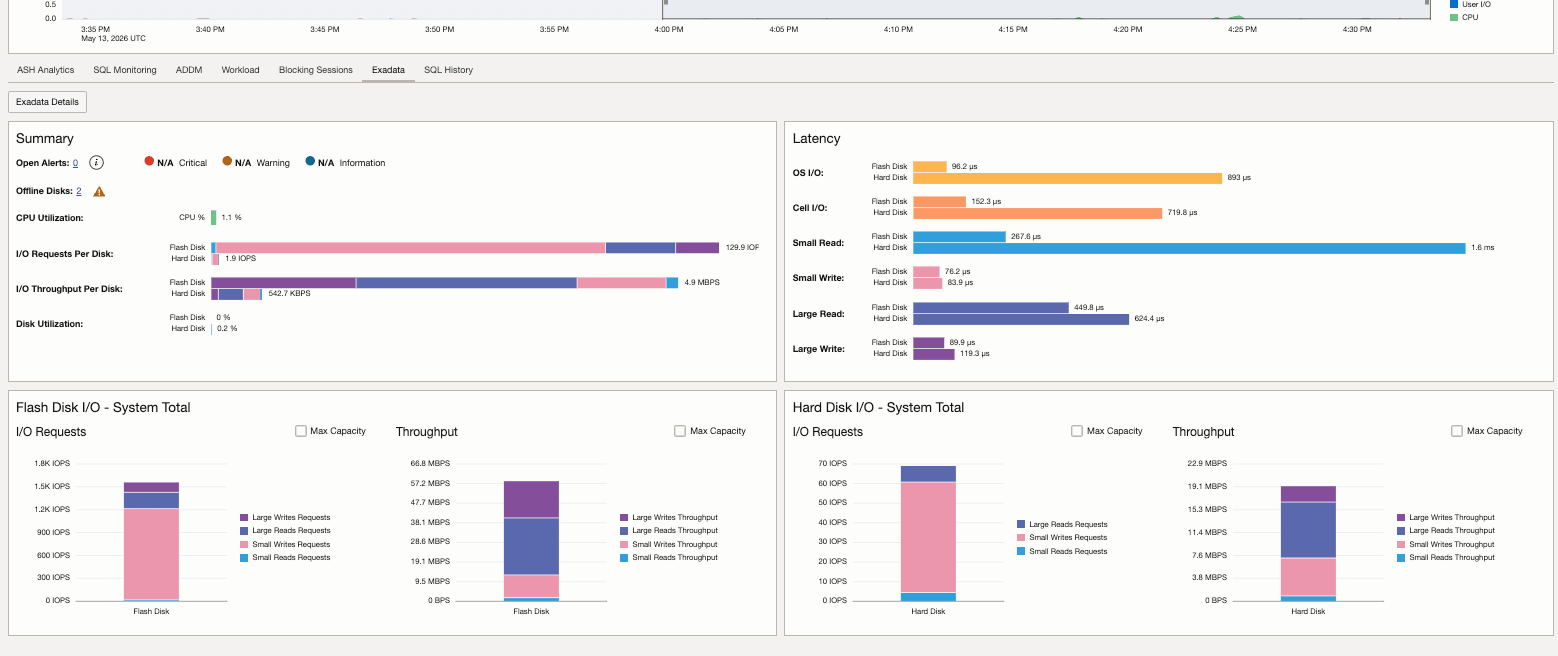The image size is (1558, 656).
Task: Click Small Writes Requests swatch in Flash Disk legend
Action: click(x=245, y=544)
